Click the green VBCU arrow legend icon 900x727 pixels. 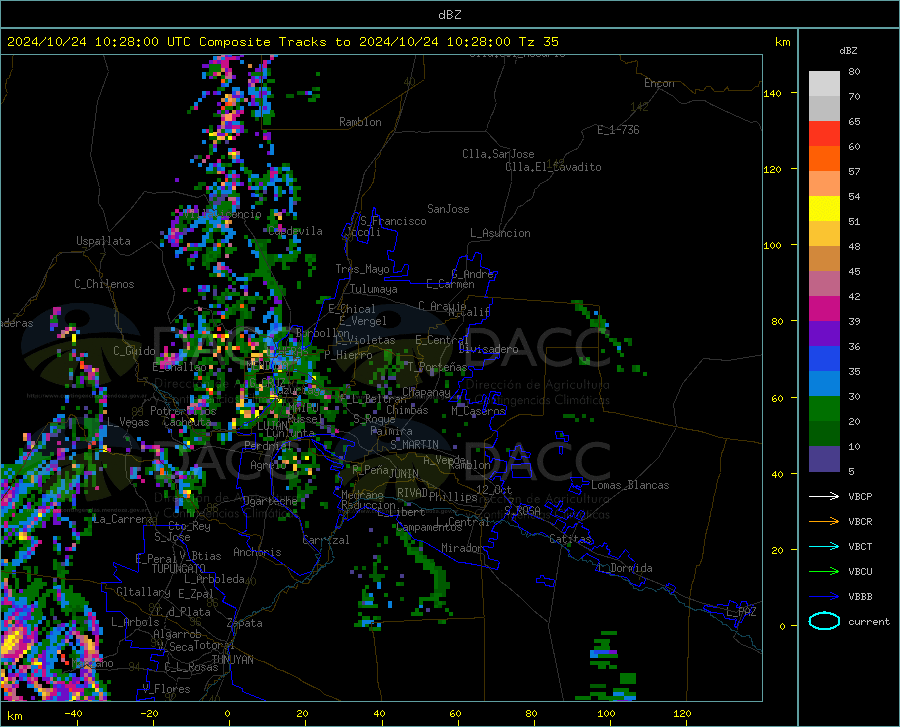click(824, 572)
